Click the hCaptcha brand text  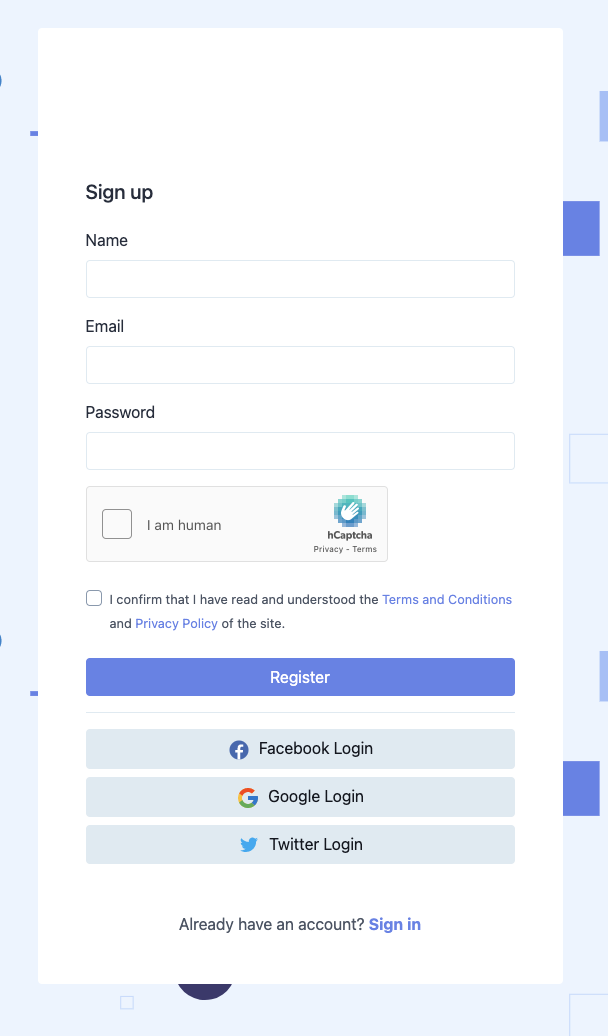pyautogui.click(x=350, y=535)
